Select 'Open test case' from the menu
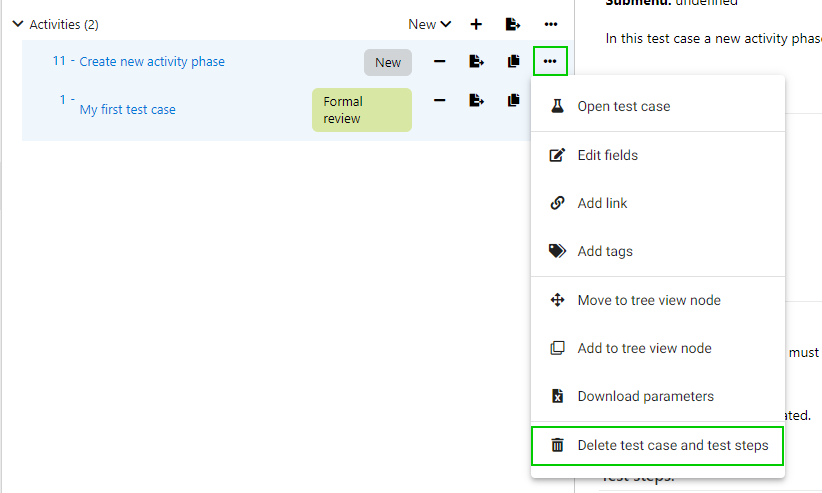The width and height of the screenshot is (822, 493). 624,106
